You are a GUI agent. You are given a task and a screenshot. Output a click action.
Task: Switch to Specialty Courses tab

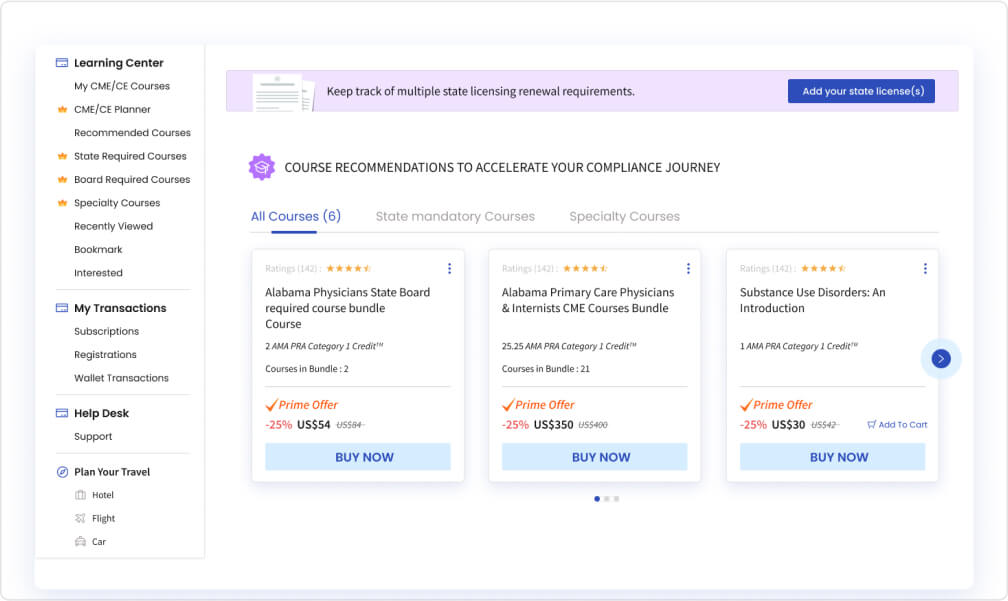coord(624,217)
